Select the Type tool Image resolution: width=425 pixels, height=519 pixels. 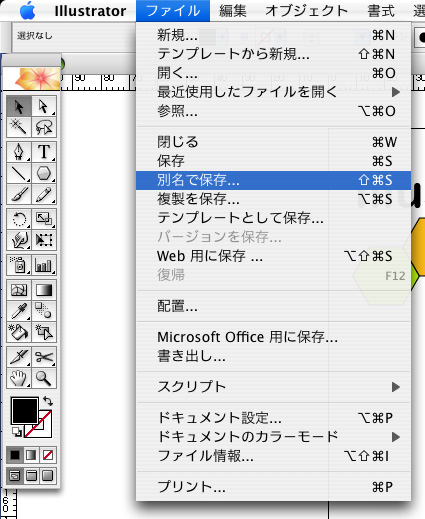44,152
